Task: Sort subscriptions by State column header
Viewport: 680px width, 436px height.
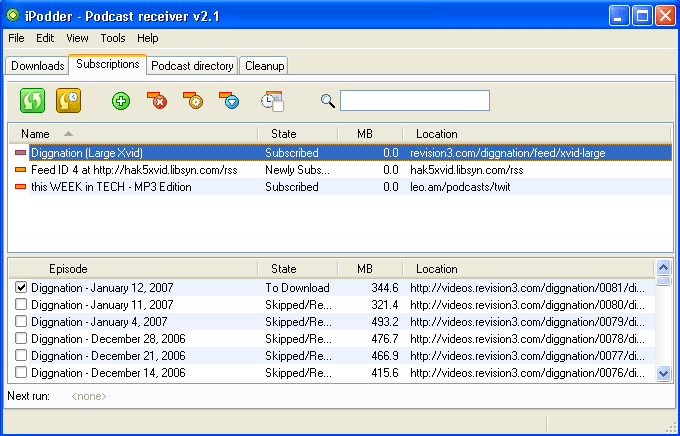Action: (x=298, y=134)
